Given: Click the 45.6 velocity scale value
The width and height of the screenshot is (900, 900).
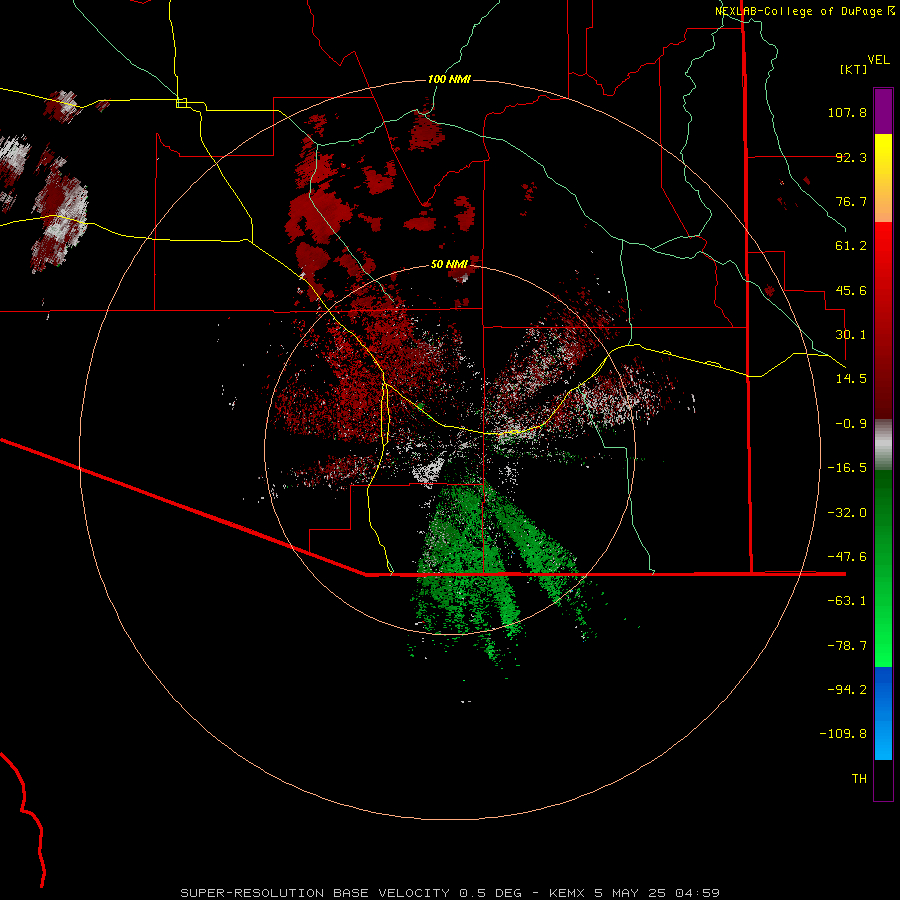Looking at the screenshot, I should click(851, 290).
